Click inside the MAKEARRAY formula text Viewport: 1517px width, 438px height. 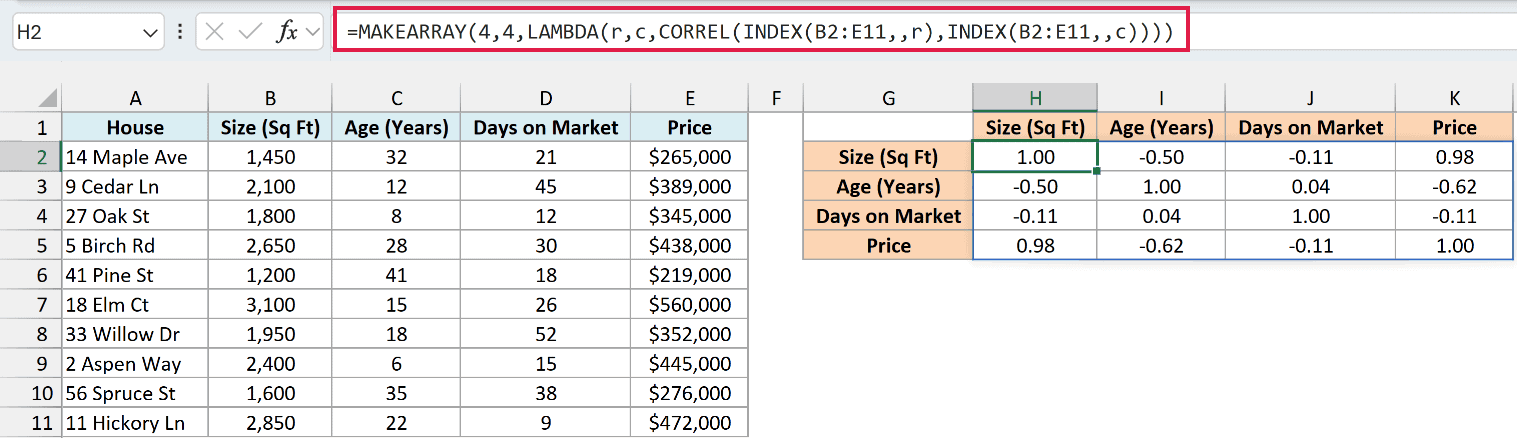[x=760, y=32]
